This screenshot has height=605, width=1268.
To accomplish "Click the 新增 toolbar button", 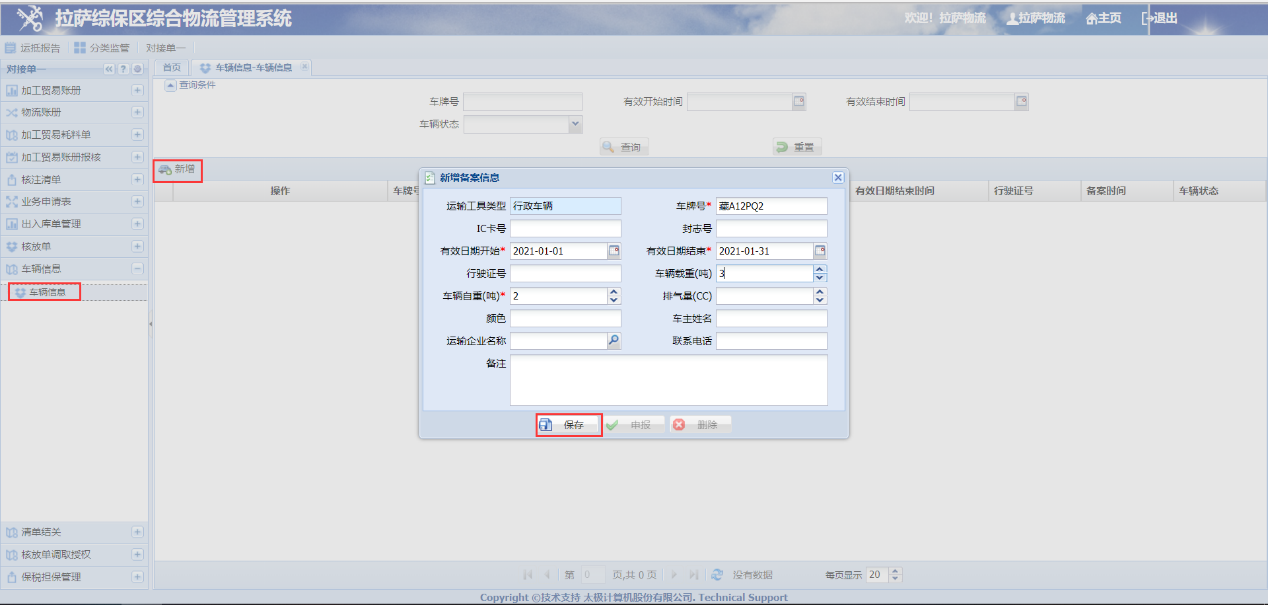I will point(177,169).
